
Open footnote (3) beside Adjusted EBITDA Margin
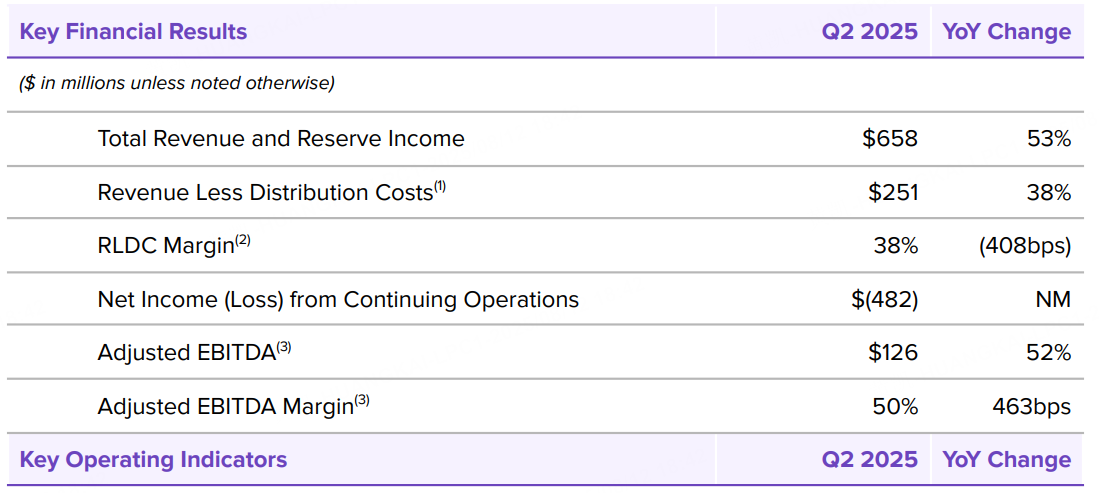pos(362,400)
